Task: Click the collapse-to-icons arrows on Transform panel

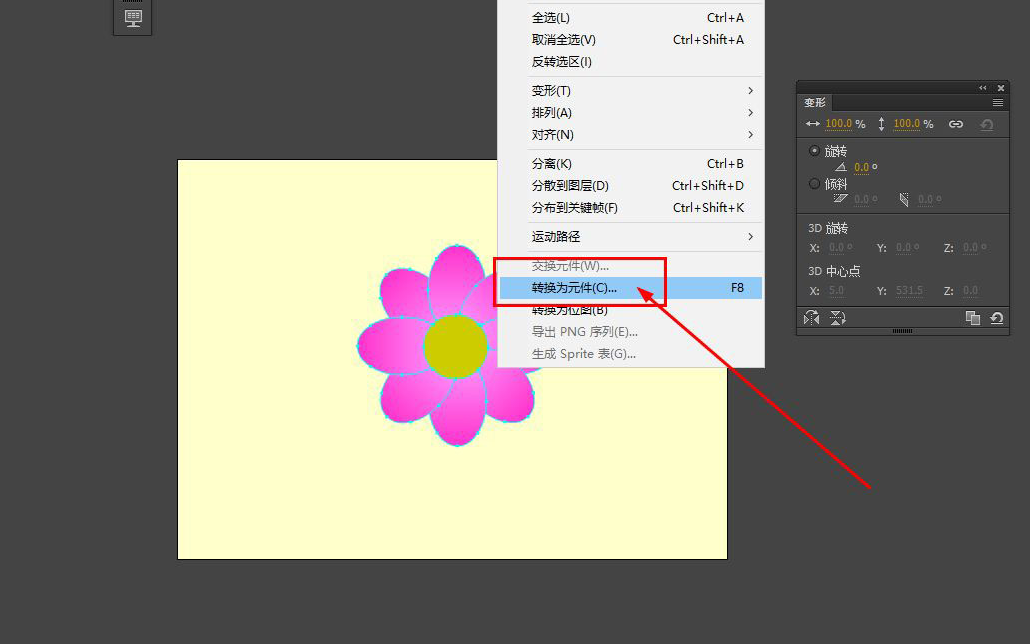Action: click(982, 87)
